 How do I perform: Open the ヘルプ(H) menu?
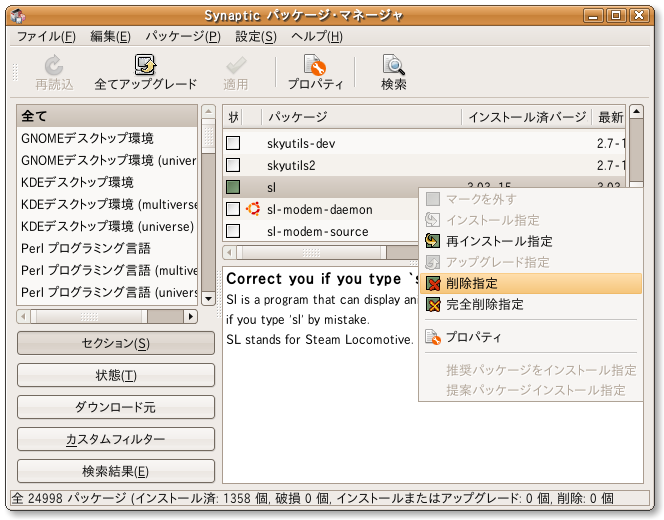[x=317, y=37]
